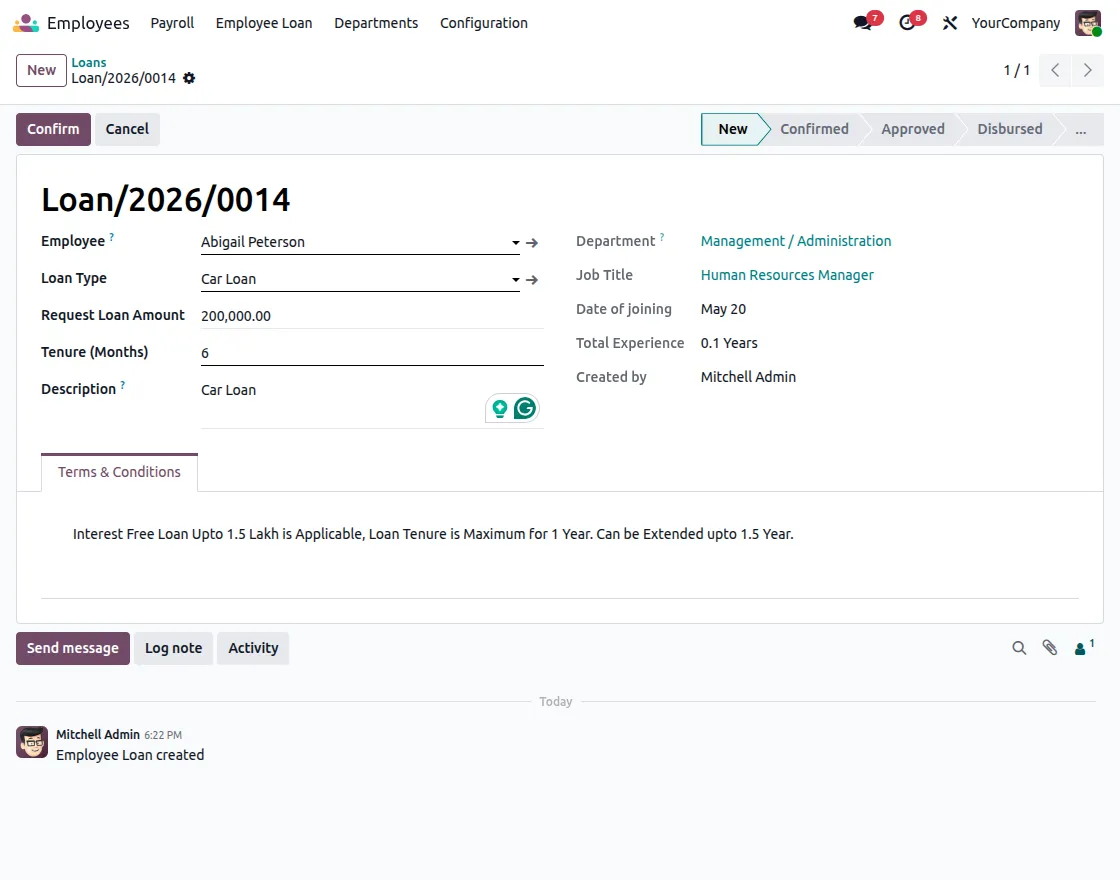Open the Configuration menu

point(484,23)
